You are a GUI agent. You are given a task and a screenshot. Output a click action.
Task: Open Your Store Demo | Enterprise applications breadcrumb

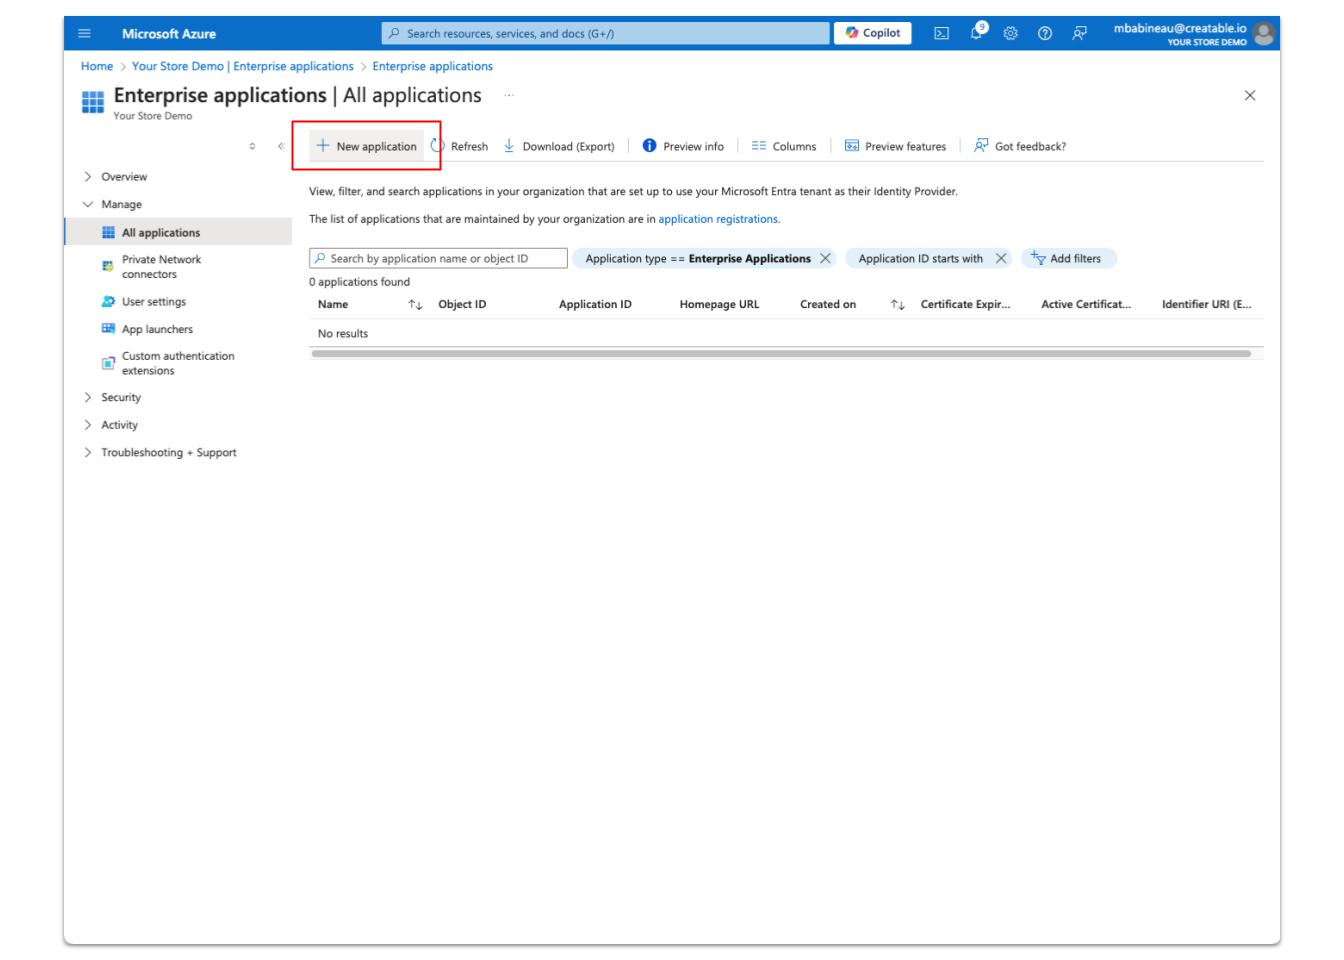[x=243, y=66]
